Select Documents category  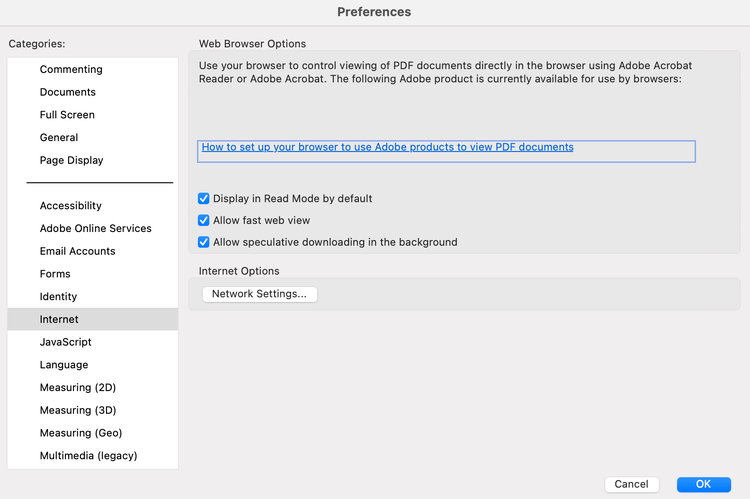68,92
